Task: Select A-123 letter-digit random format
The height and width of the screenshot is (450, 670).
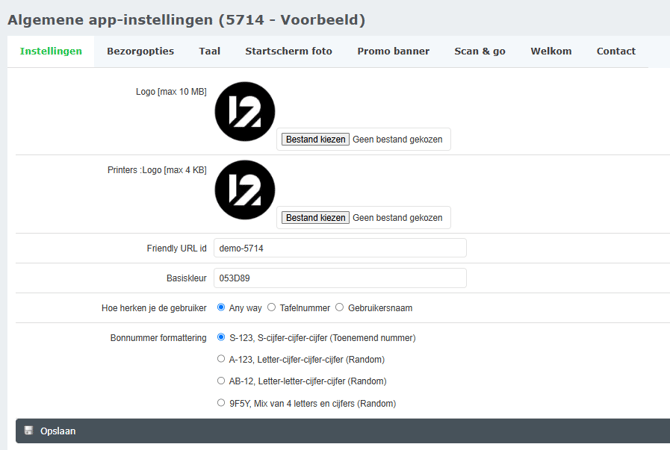Action: tap(221, 359)
